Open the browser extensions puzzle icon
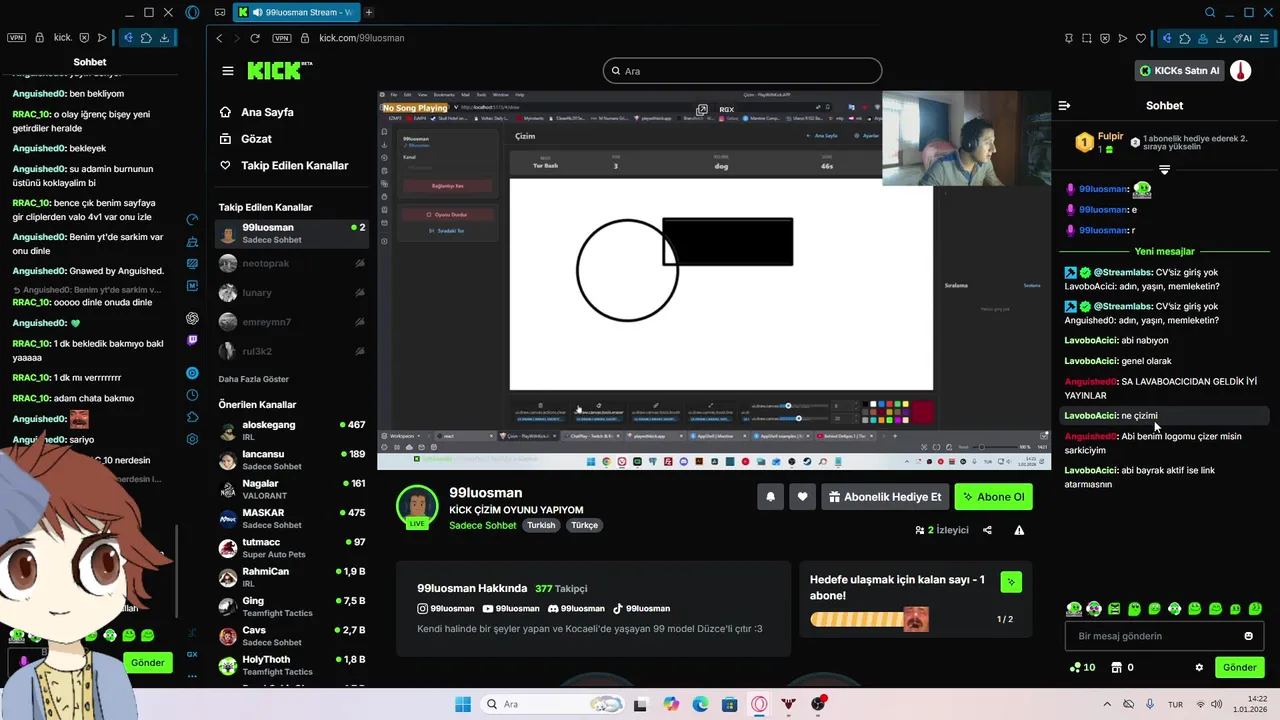The image size is (1280, 720). pyautogui.click(x=1185, y=38)
